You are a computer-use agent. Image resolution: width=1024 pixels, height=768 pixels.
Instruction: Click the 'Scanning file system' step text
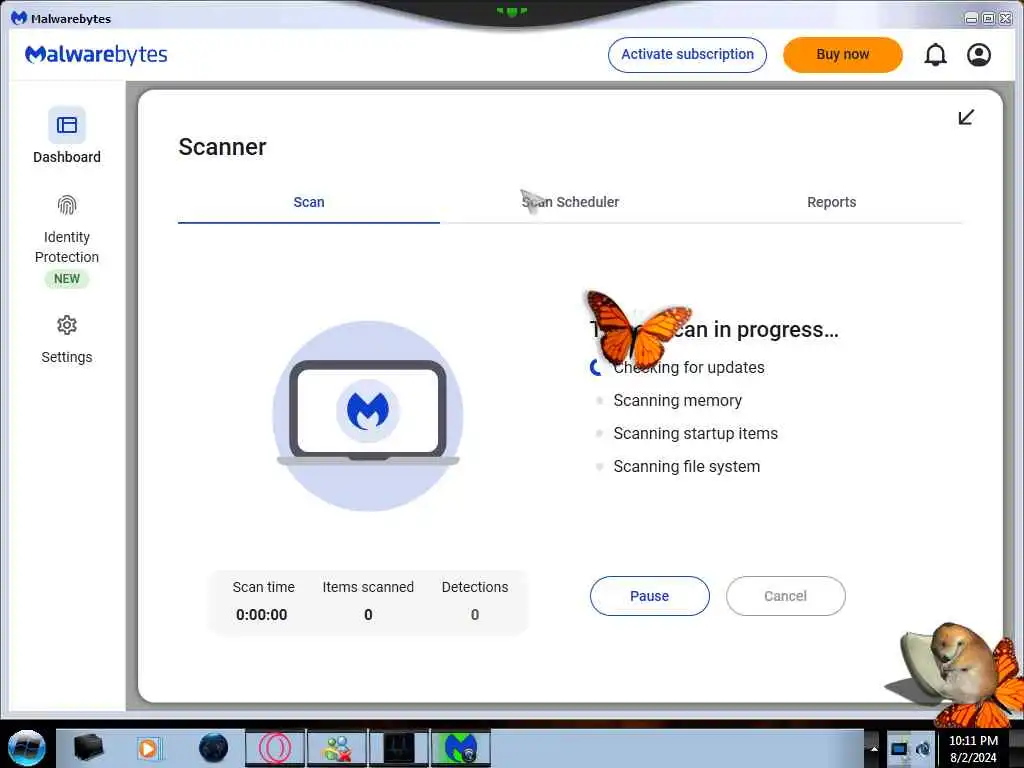(x=686, y=466)
